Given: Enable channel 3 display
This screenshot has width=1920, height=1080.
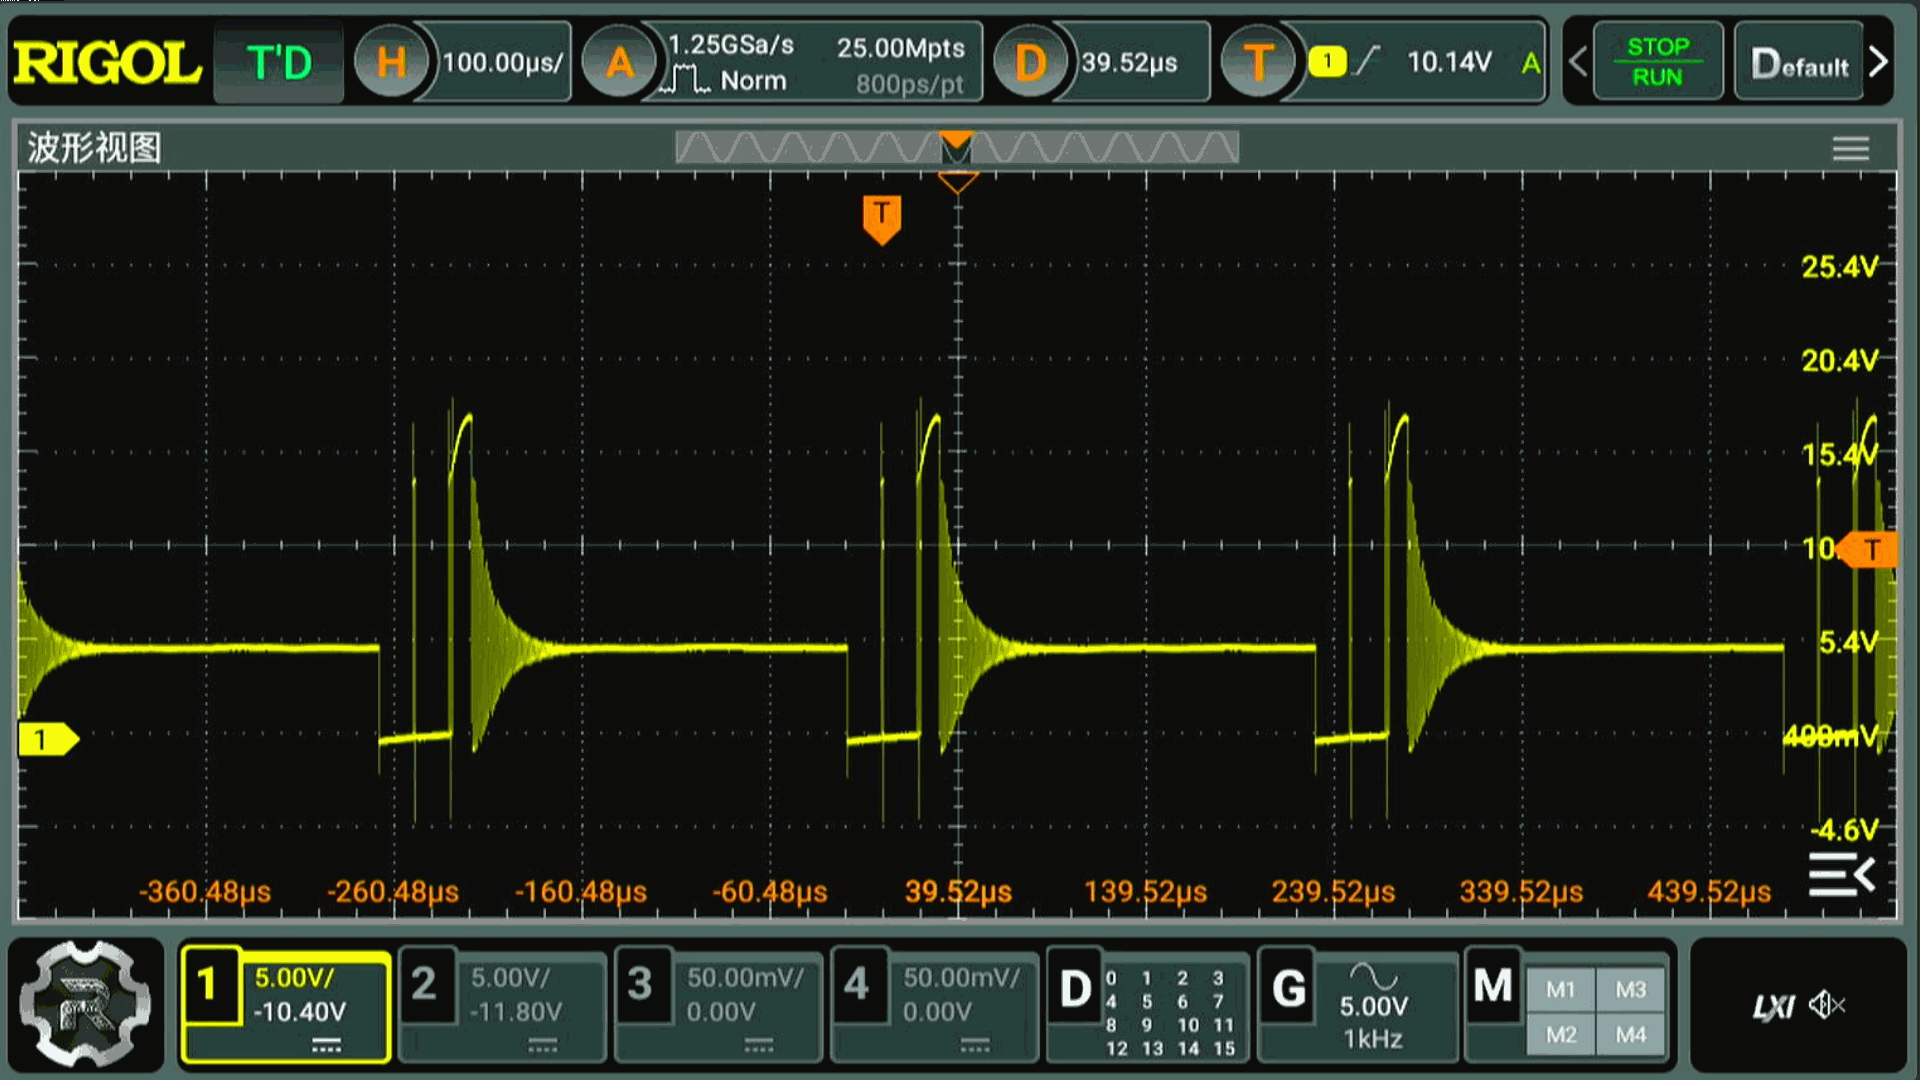Looking at the screenshot, I should pos(640,985).
